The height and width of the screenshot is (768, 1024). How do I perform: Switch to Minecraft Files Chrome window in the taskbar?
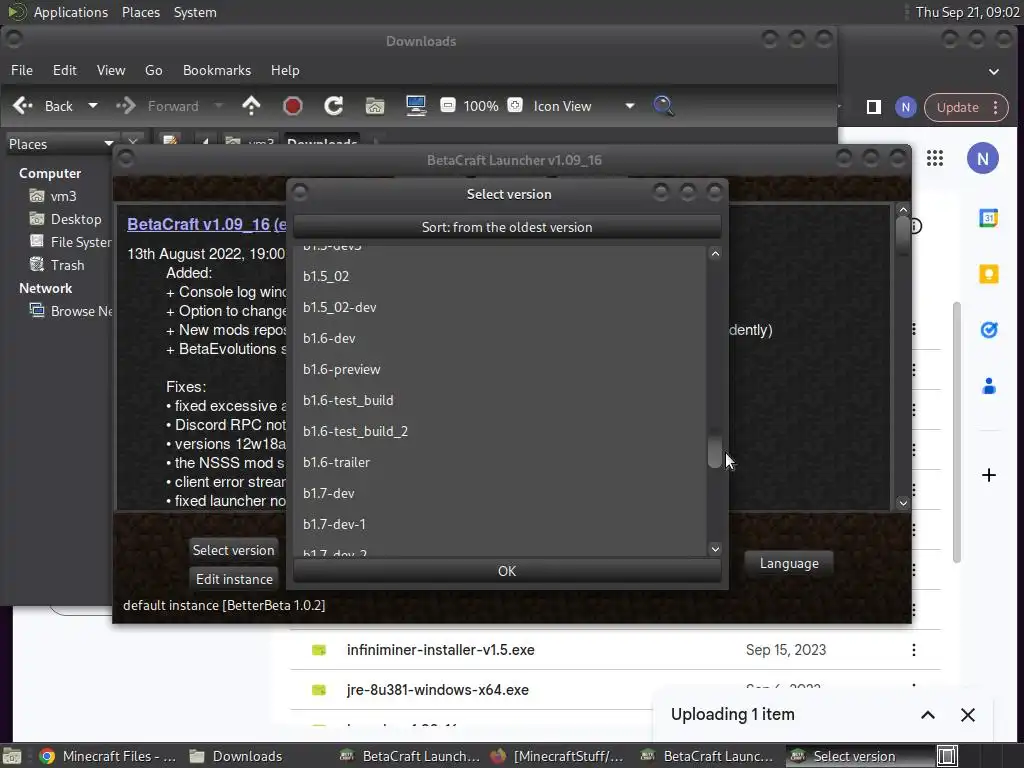[108, 756]
